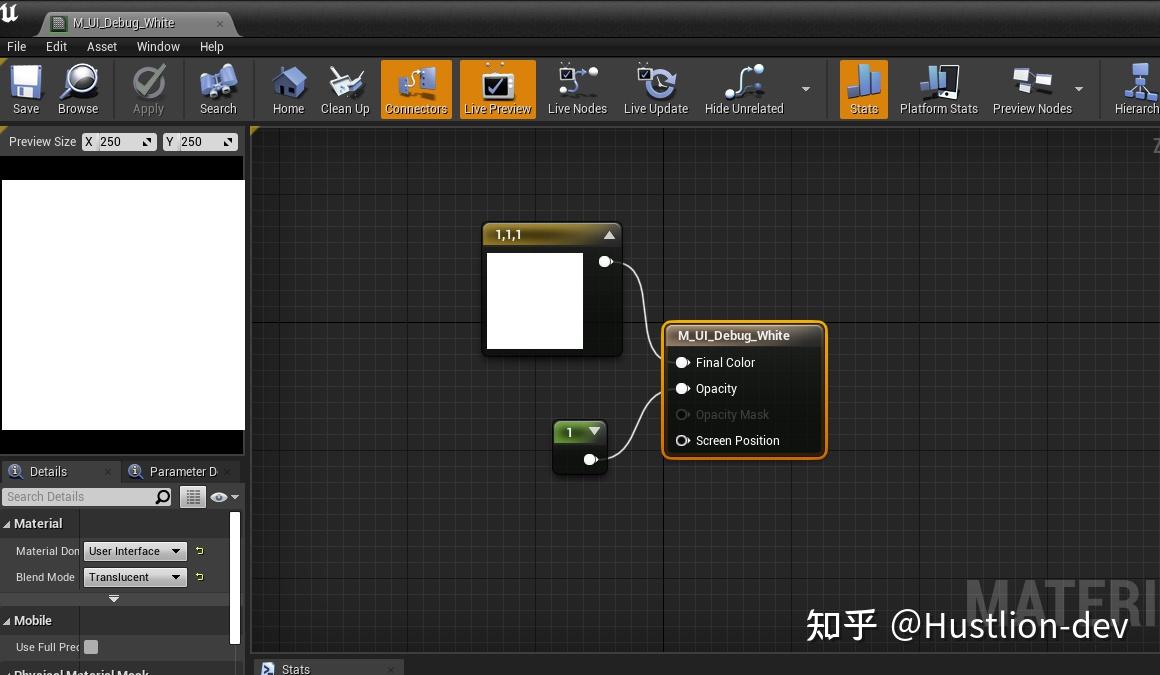Open the Material Domain dropdown
This screenshot has height=675, width=1160.
coord(134,551)
